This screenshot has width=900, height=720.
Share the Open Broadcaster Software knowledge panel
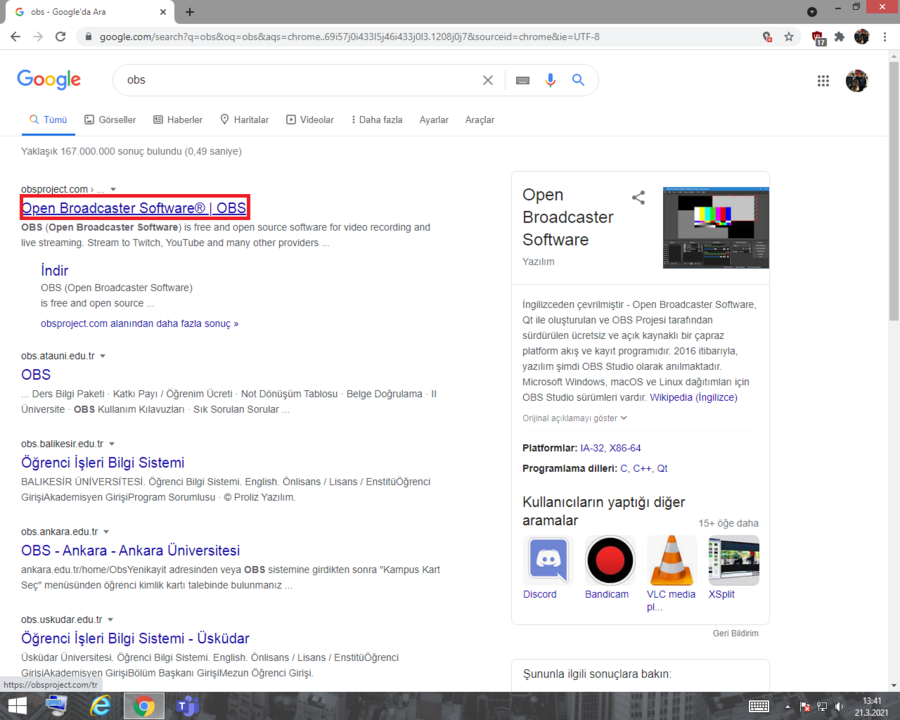[638, 198]
